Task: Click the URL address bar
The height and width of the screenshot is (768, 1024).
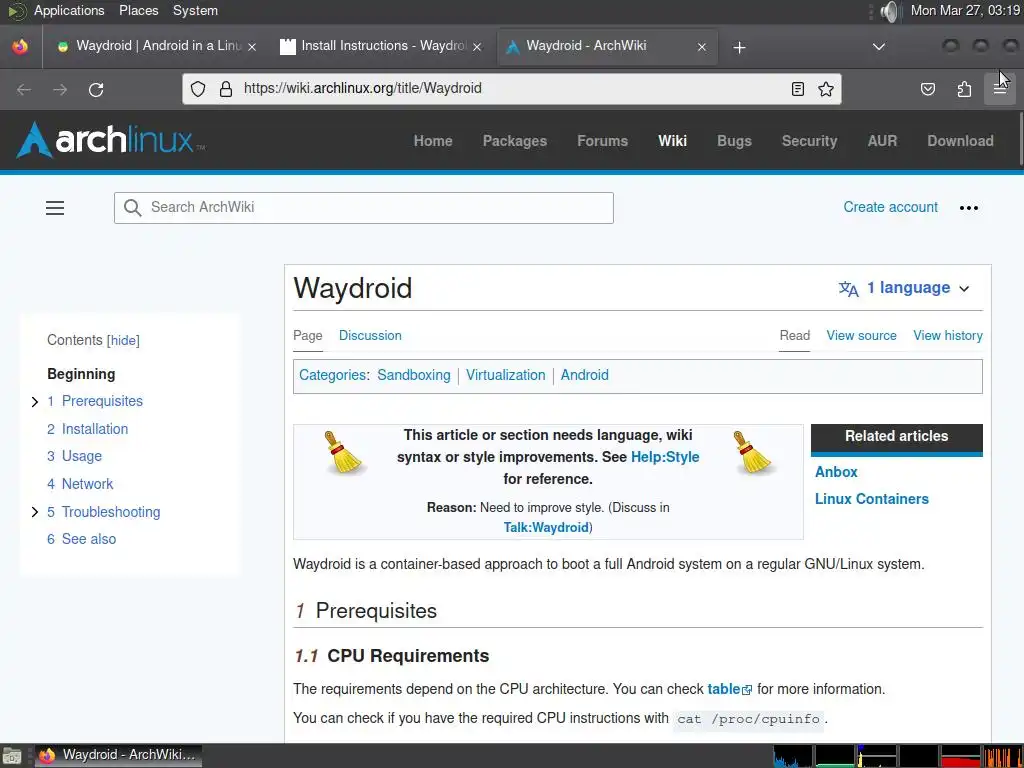Action: click(511, 89)
